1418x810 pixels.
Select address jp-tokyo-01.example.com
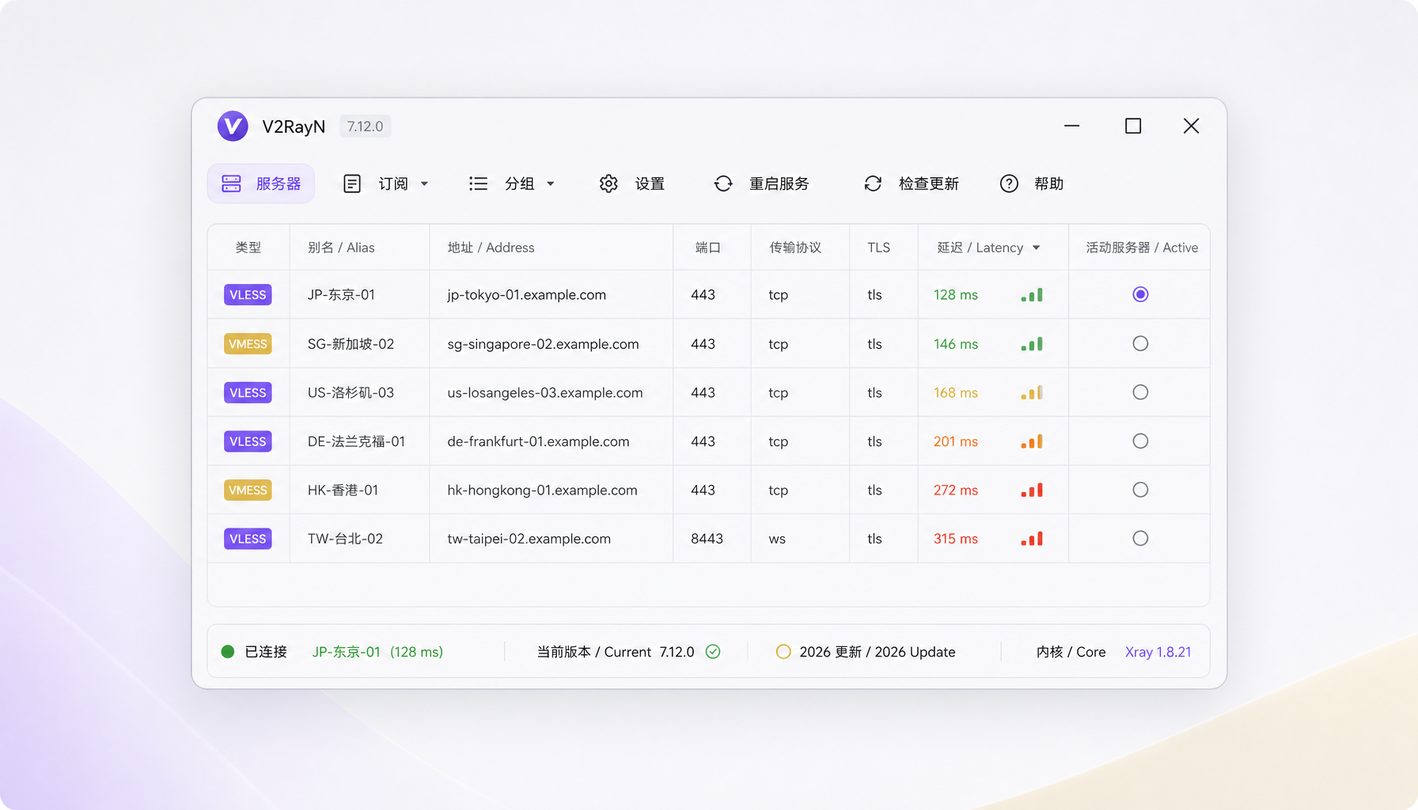(527, 295)
